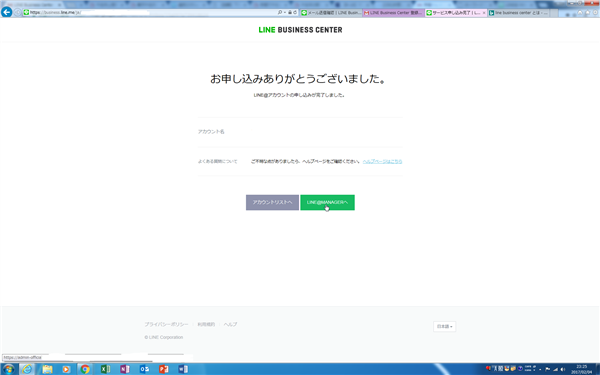The height and width of the screenshot is (375, 600).
Task: Open OneNote from the taskbar
Action: 125,369
